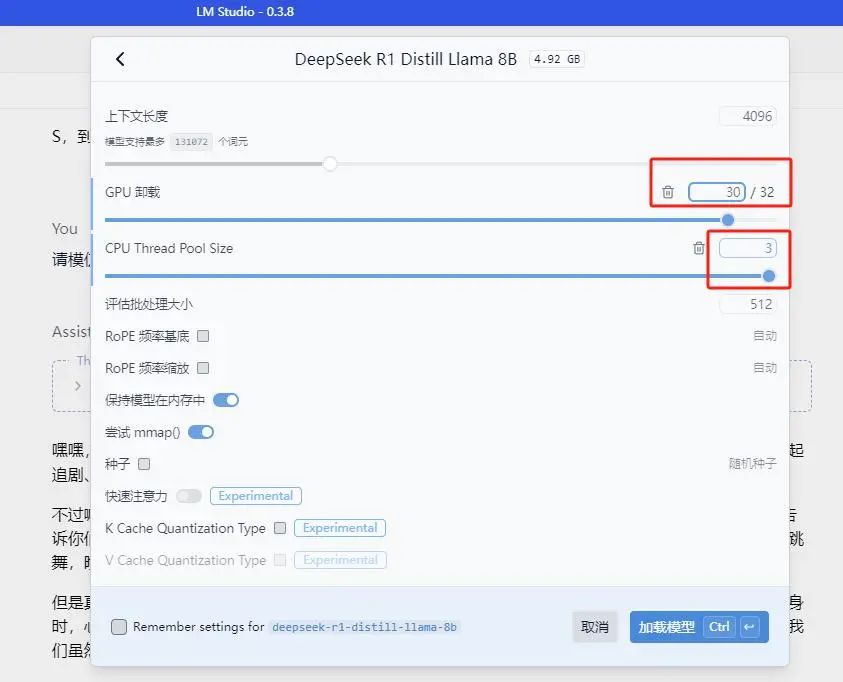Click 自动 value beside RoPE 频率基底
Screen dimensions: 843x682
point(765,336)
